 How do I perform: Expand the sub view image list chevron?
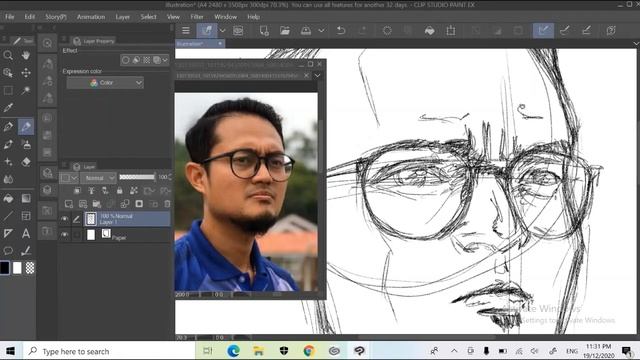[318, 76]
